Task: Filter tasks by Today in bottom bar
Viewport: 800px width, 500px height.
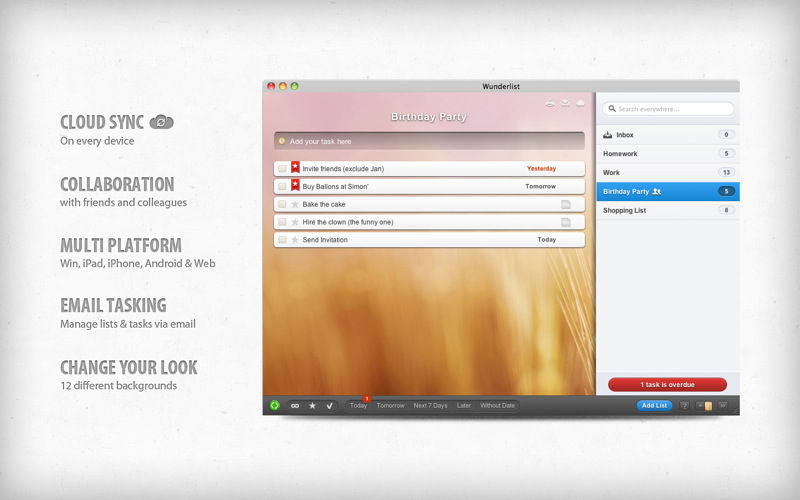Action: point(358,406)
